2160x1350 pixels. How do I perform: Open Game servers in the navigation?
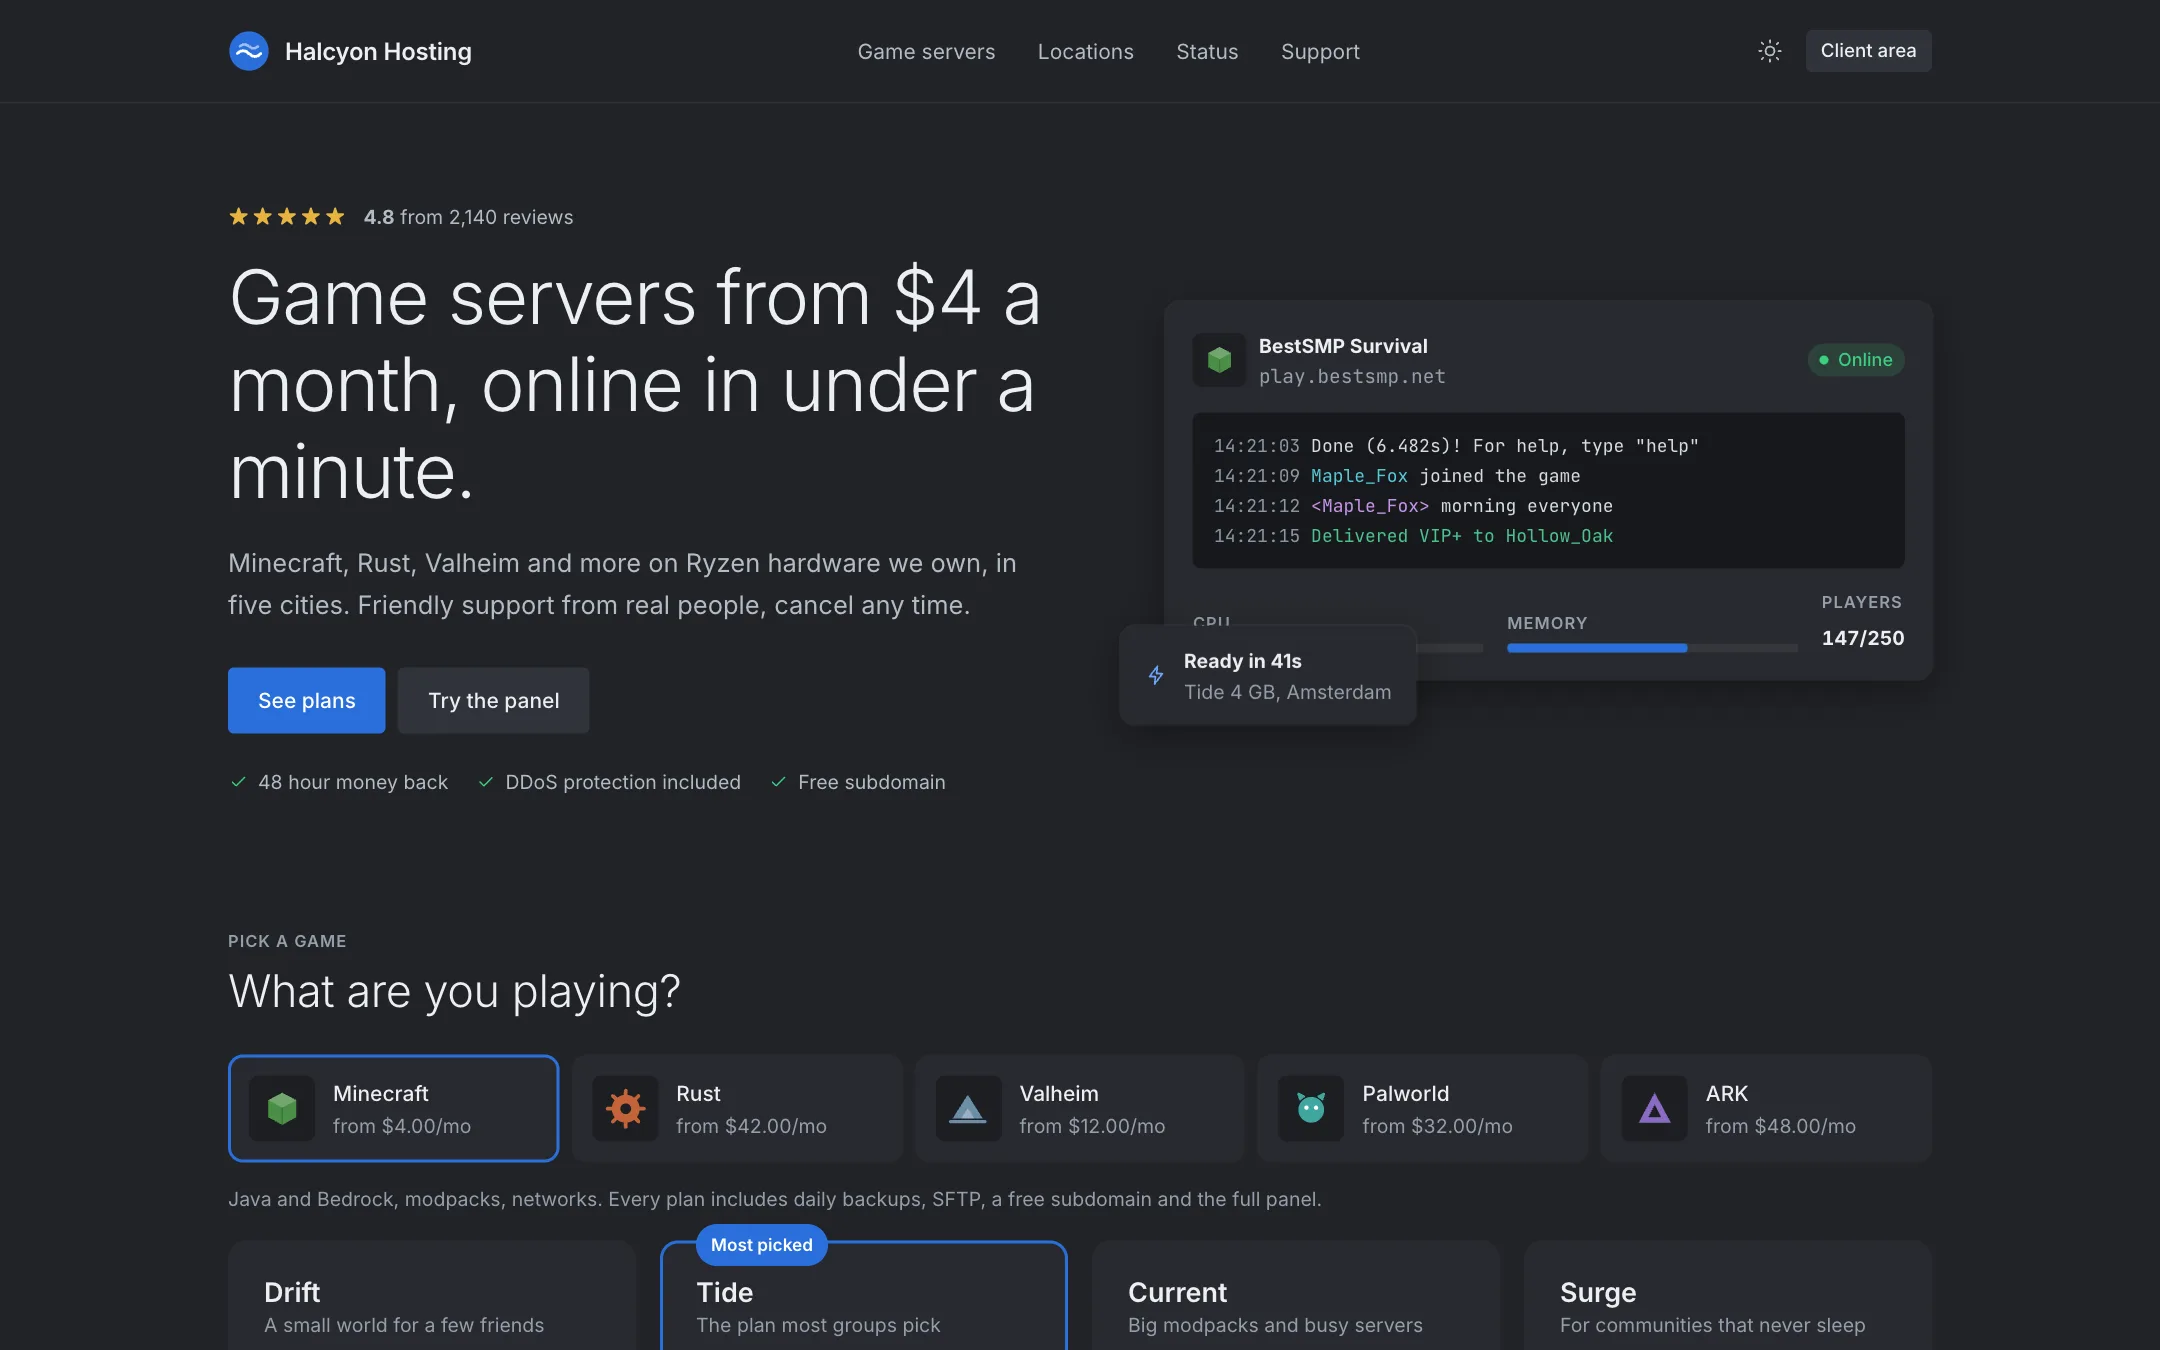926,51
